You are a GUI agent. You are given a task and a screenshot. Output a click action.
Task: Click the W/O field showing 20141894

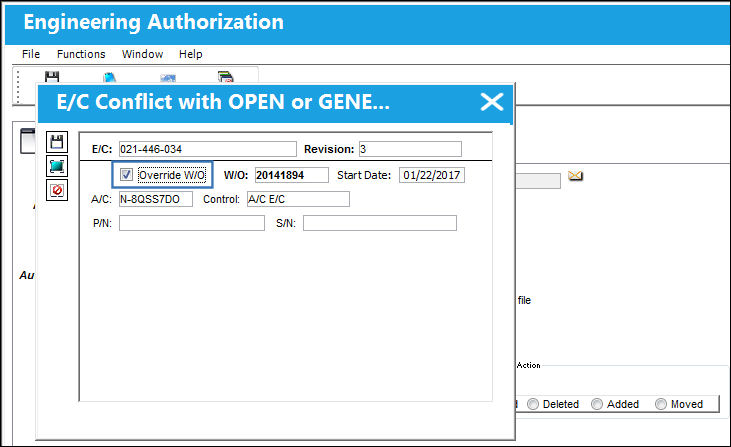[291, 175]
